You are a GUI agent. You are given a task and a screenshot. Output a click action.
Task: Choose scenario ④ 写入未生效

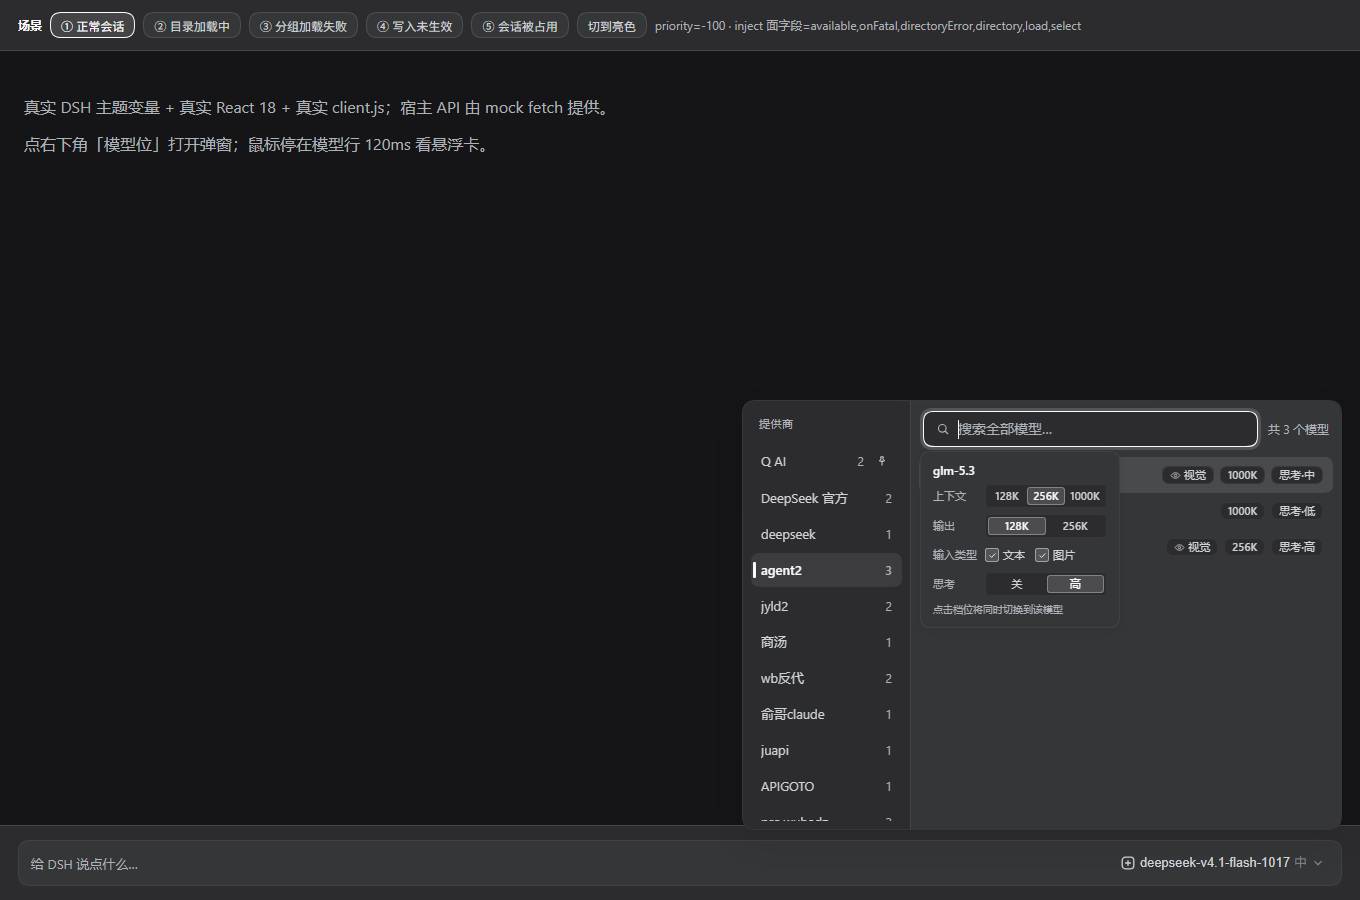(x=414, y=26)
